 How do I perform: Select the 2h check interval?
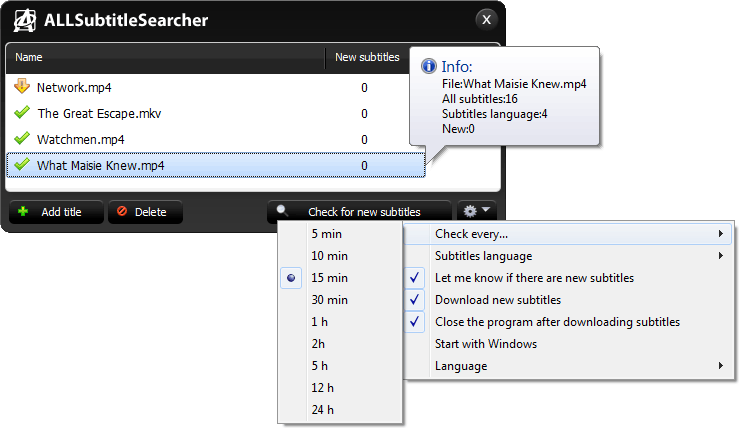point(340,344)
